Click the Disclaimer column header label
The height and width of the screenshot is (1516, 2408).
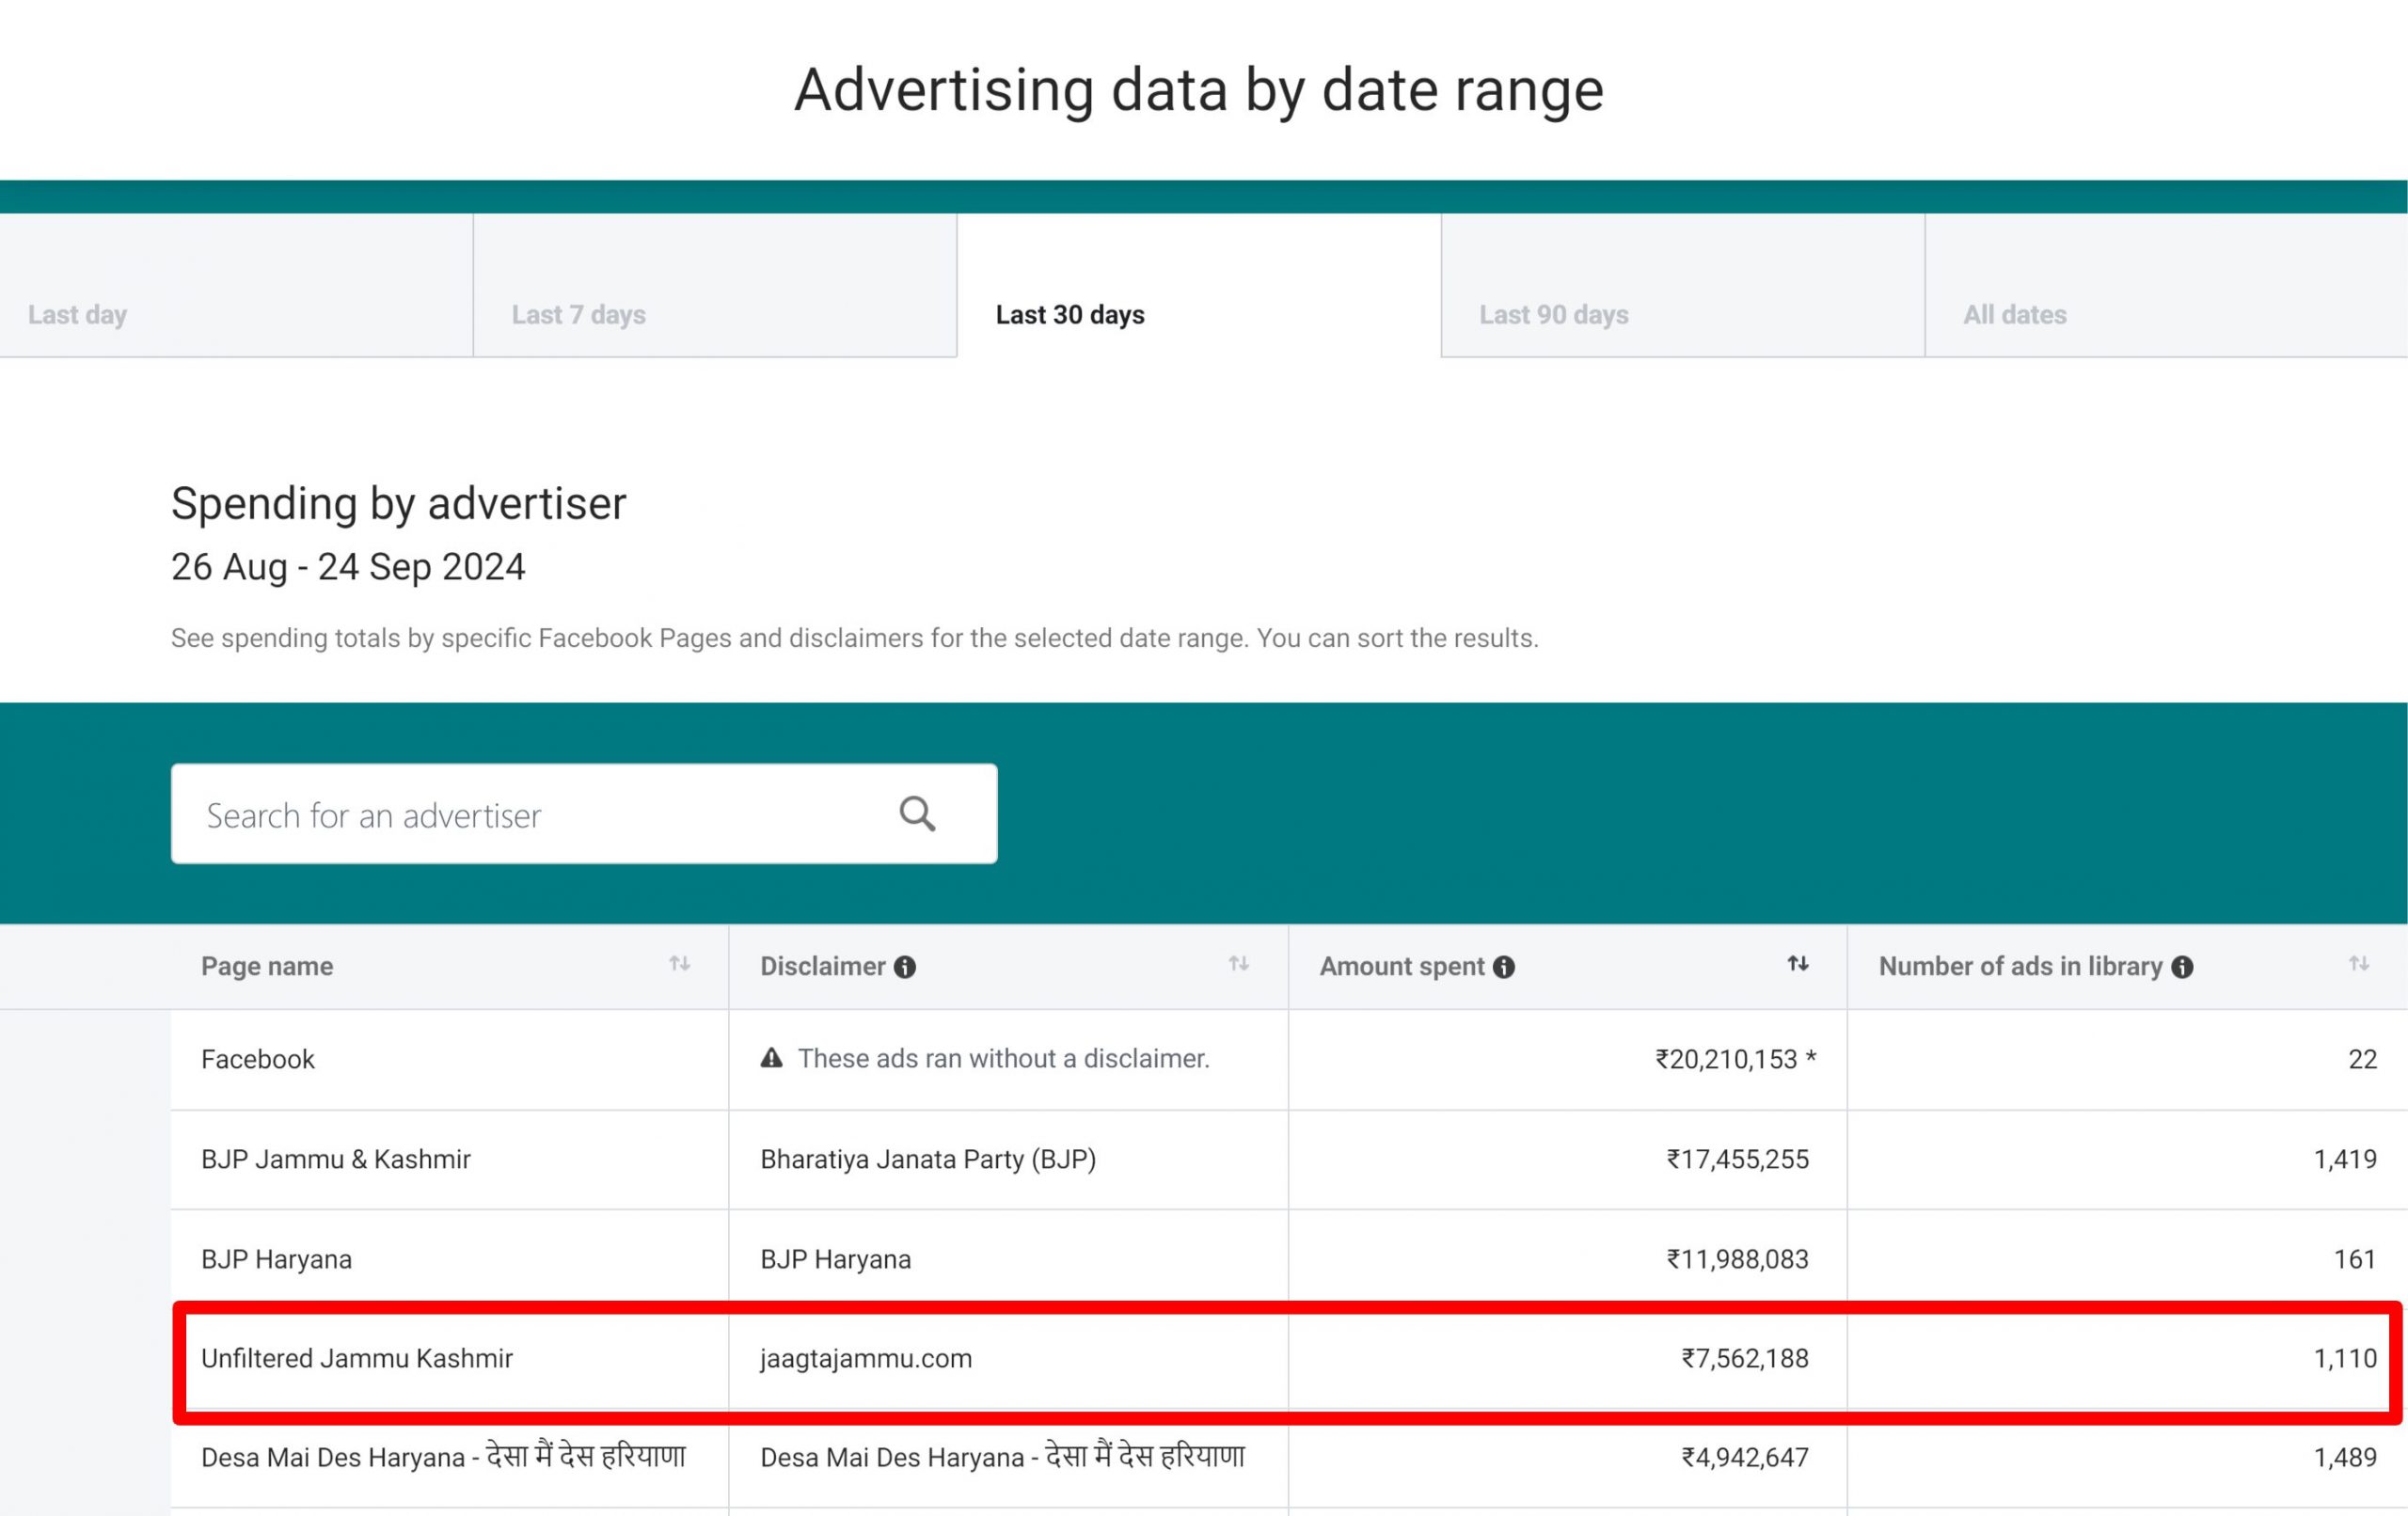(x=823, y=967)
